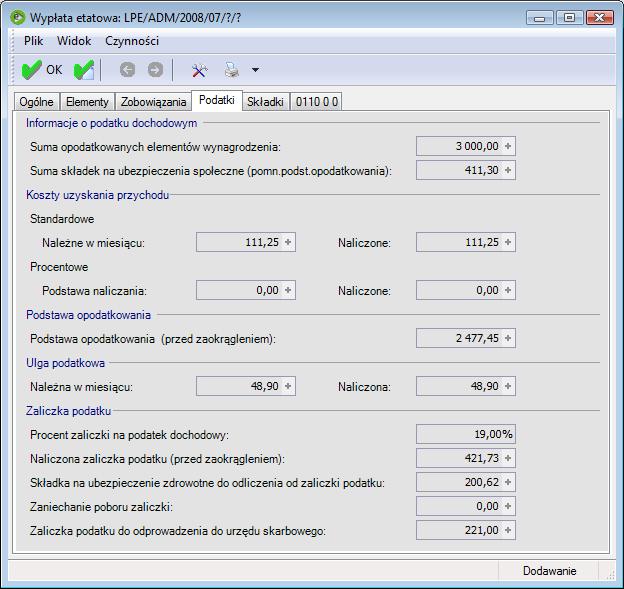Click the printer icon in toolbar
This screenshot has height=589, width=624.
[232, 70]
